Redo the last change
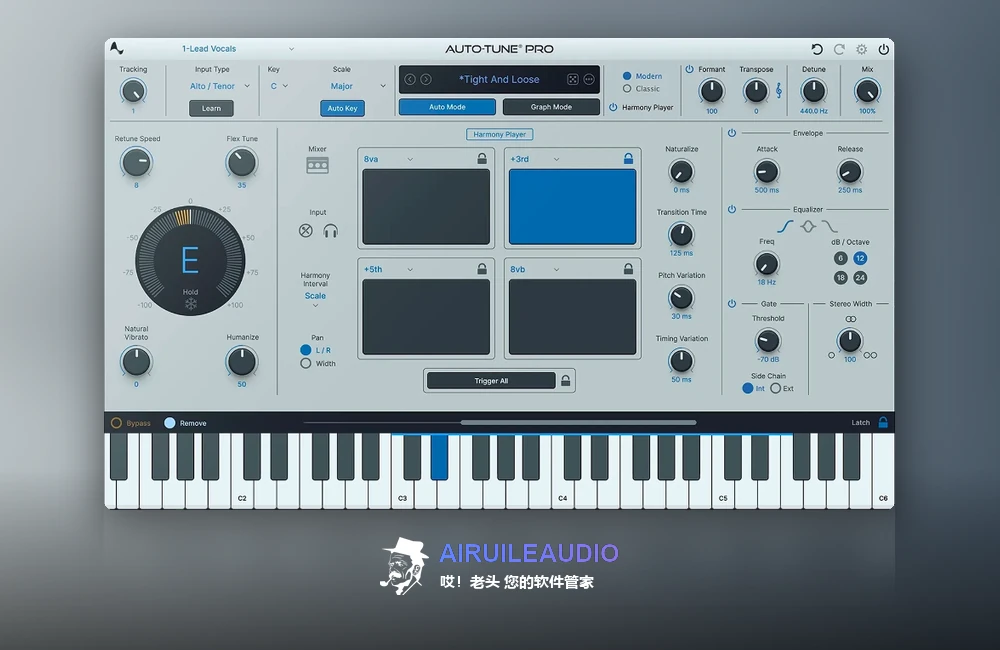 tap(839, 49)
